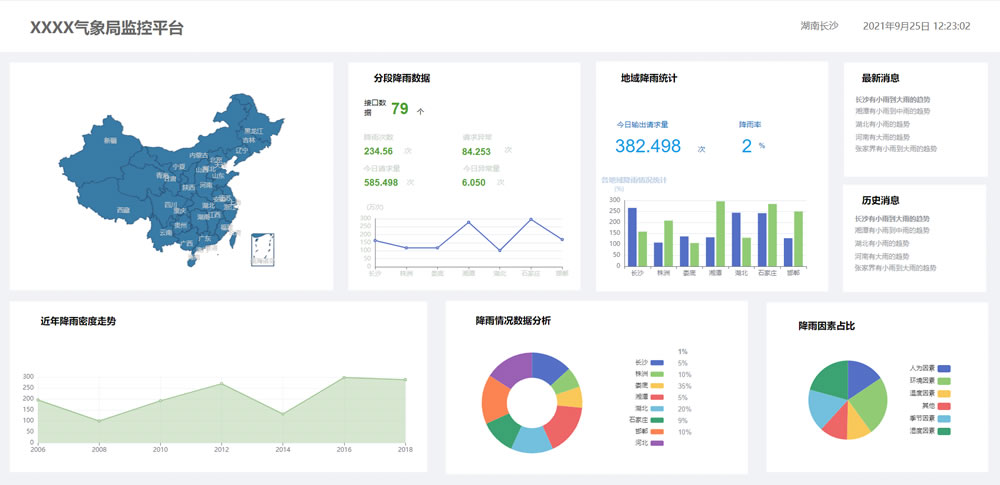The image size is (1000, 485).
Task: Toggle 人为因素 legend in the pie chart
Action: click(x=943, y=368)
